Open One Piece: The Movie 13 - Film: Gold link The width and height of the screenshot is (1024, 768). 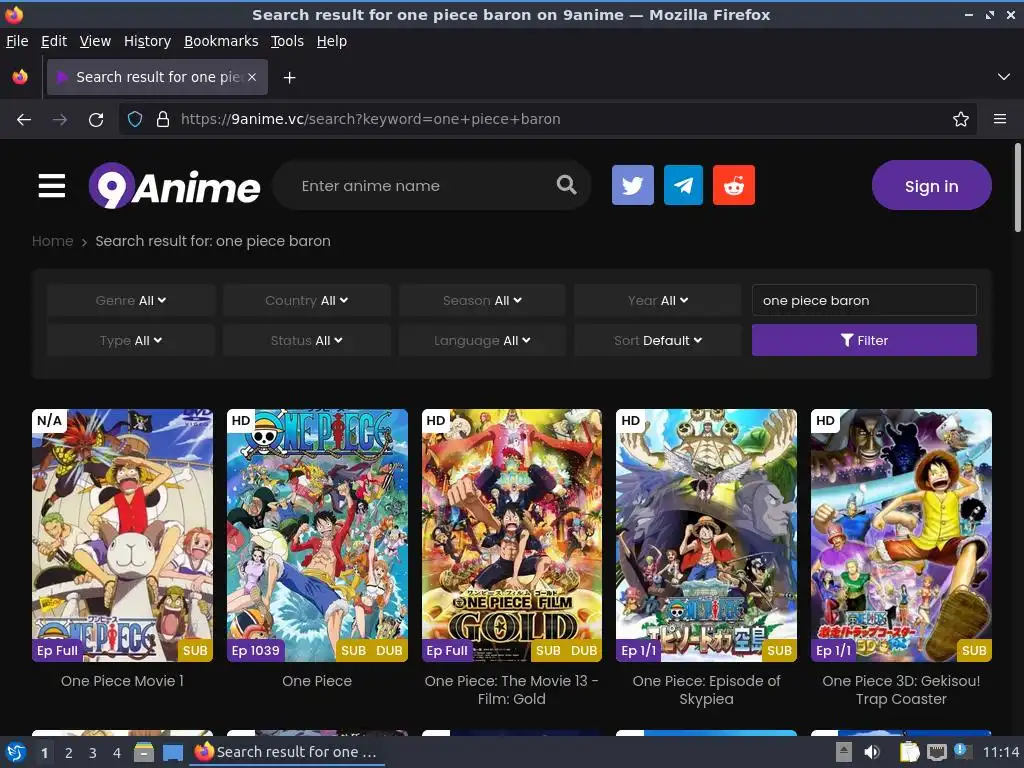511,690
